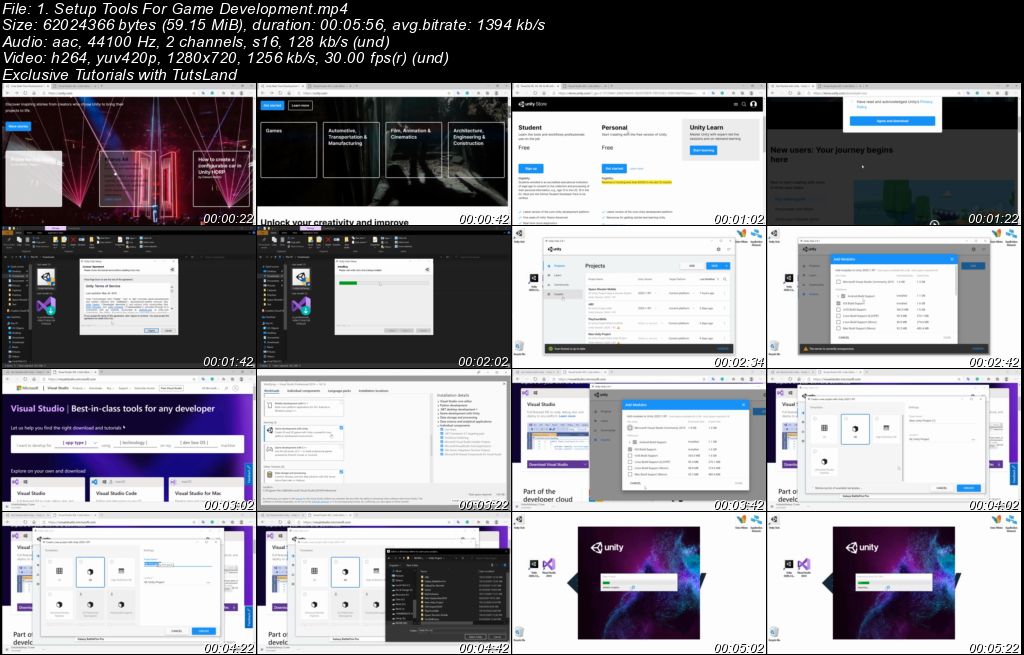The width and height of the screenshot is (1024, 655).
Task: Tick Linux Build Support (Mono) checkbox in 00:02:42 frame
Action: 839,322
